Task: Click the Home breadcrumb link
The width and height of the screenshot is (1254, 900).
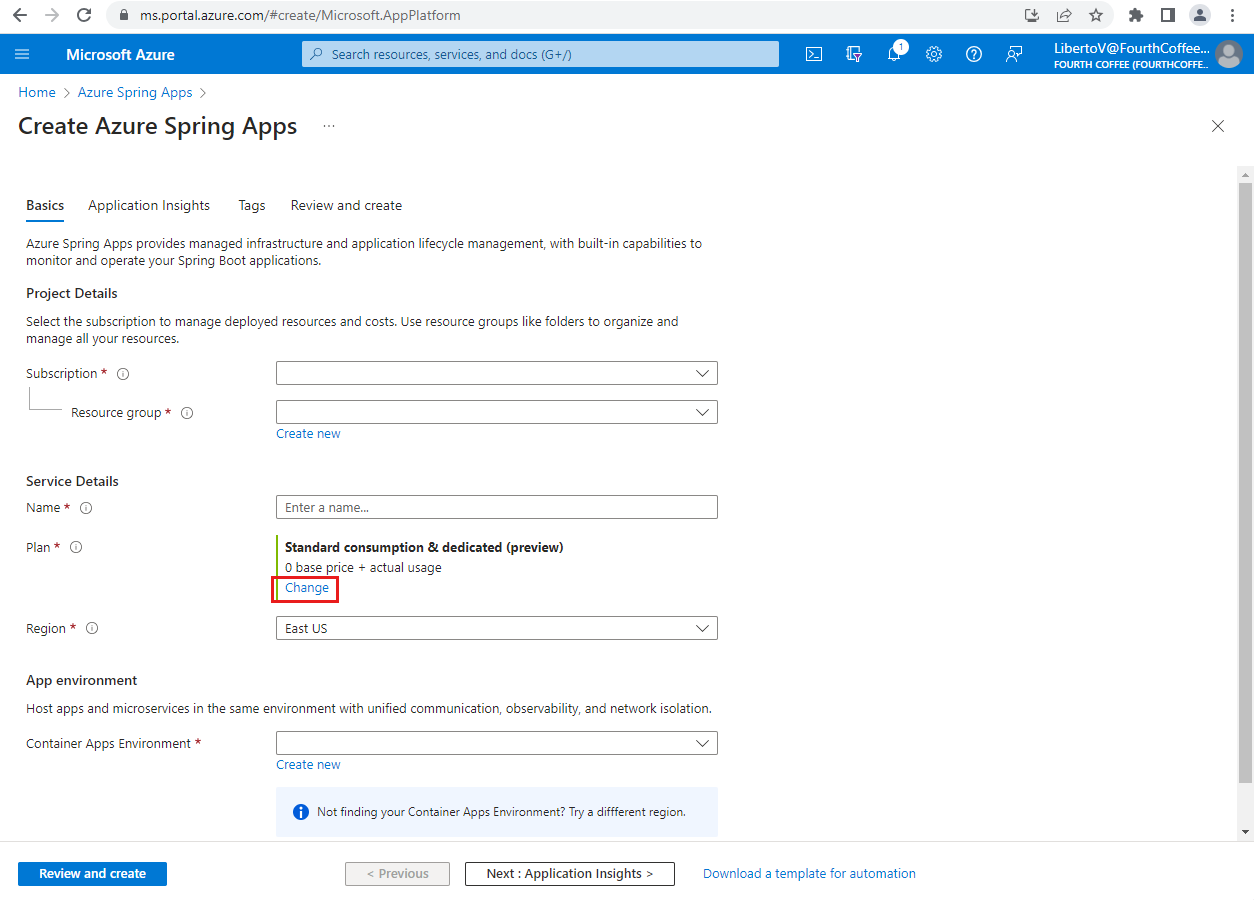Action: pyautogui.click(x=37, y=92)
